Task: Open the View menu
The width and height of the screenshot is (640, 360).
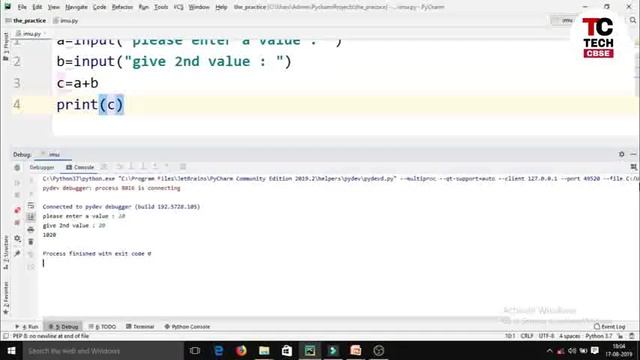Action: (x=53, y=7)
